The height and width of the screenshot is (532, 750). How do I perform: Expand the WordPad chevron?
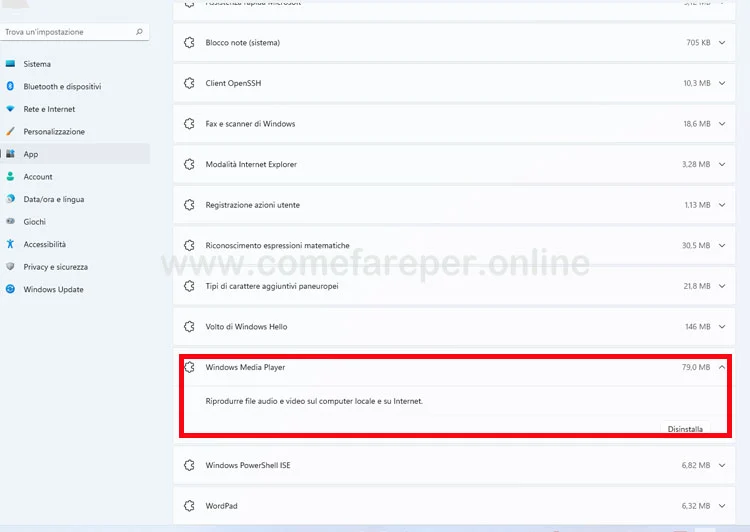(722, 506)
